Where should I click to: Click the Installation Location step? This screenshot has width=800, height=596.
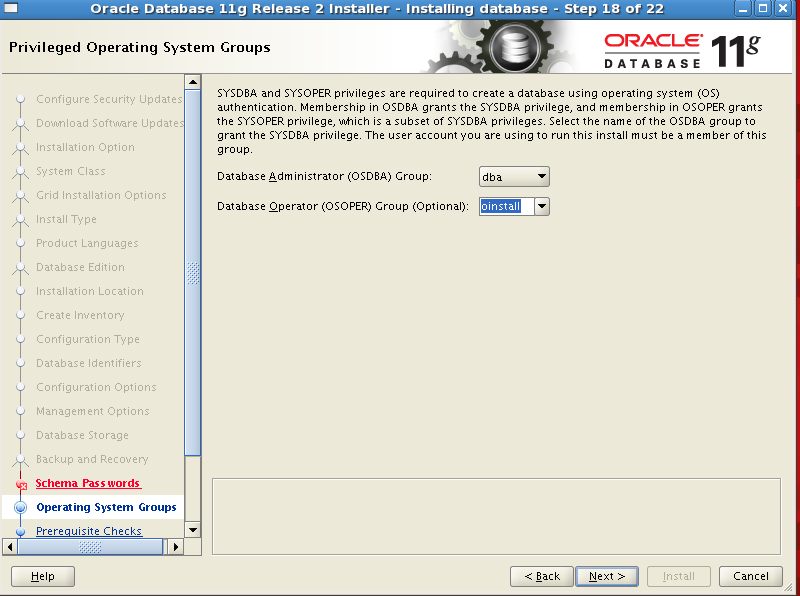[x=90, y=291]
